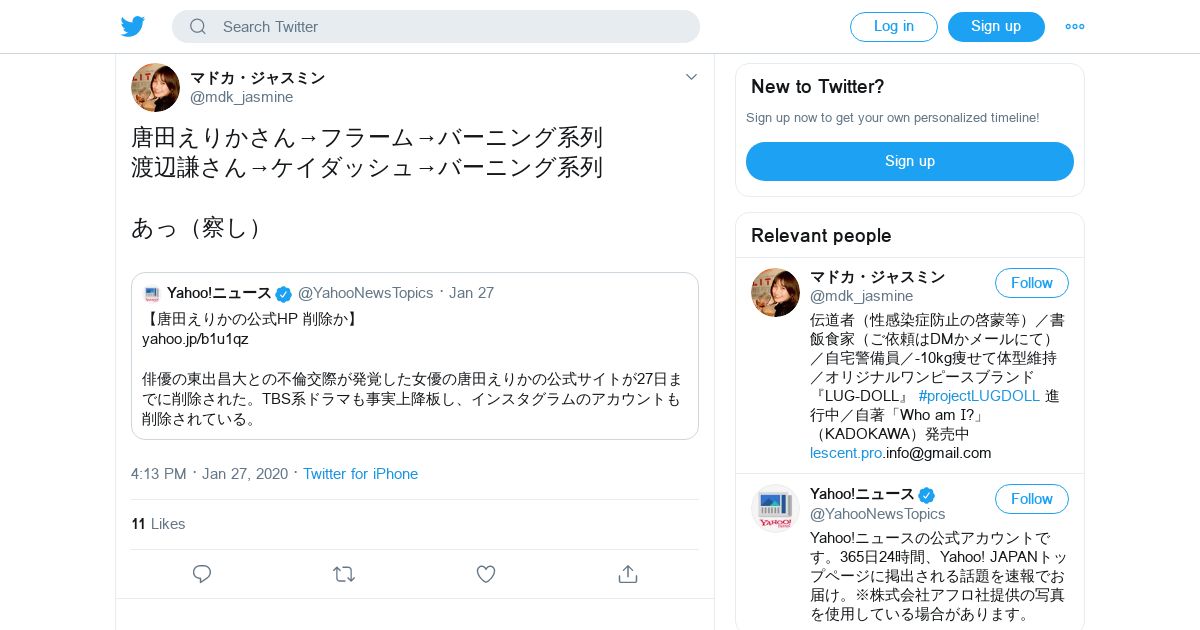Follow マドカ・ジャスミン in Relevant people
Screen dimensions: 1200x630
[x=1031, y=283]
